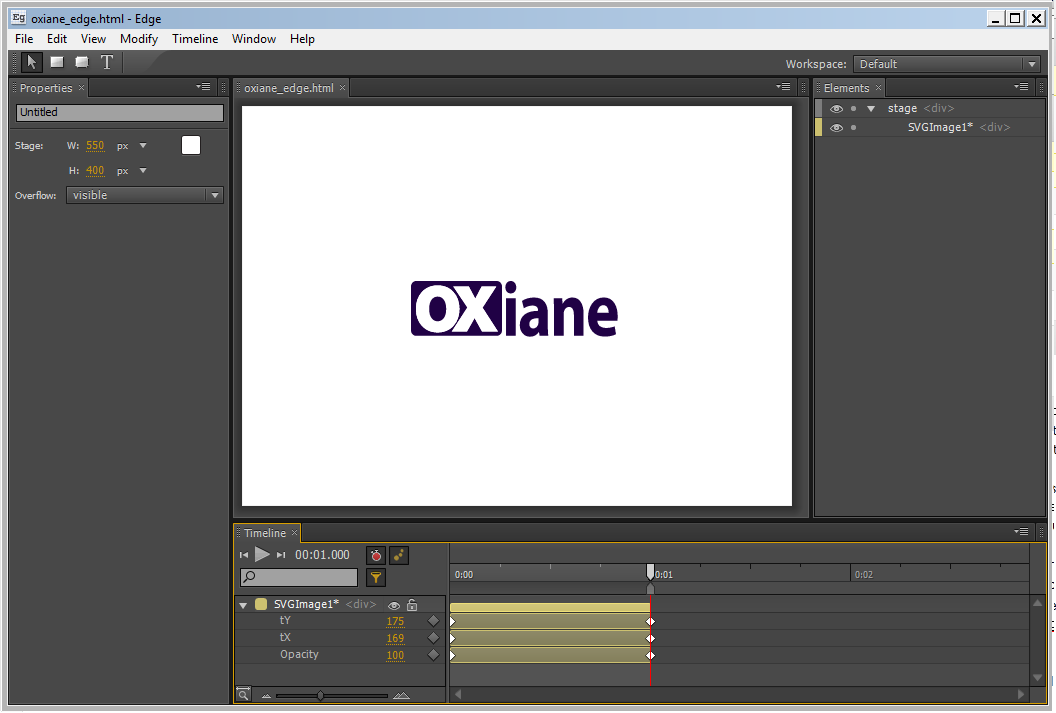
Task: Switch to the oxiane_edge.html tab
Action: coord(289,88)
